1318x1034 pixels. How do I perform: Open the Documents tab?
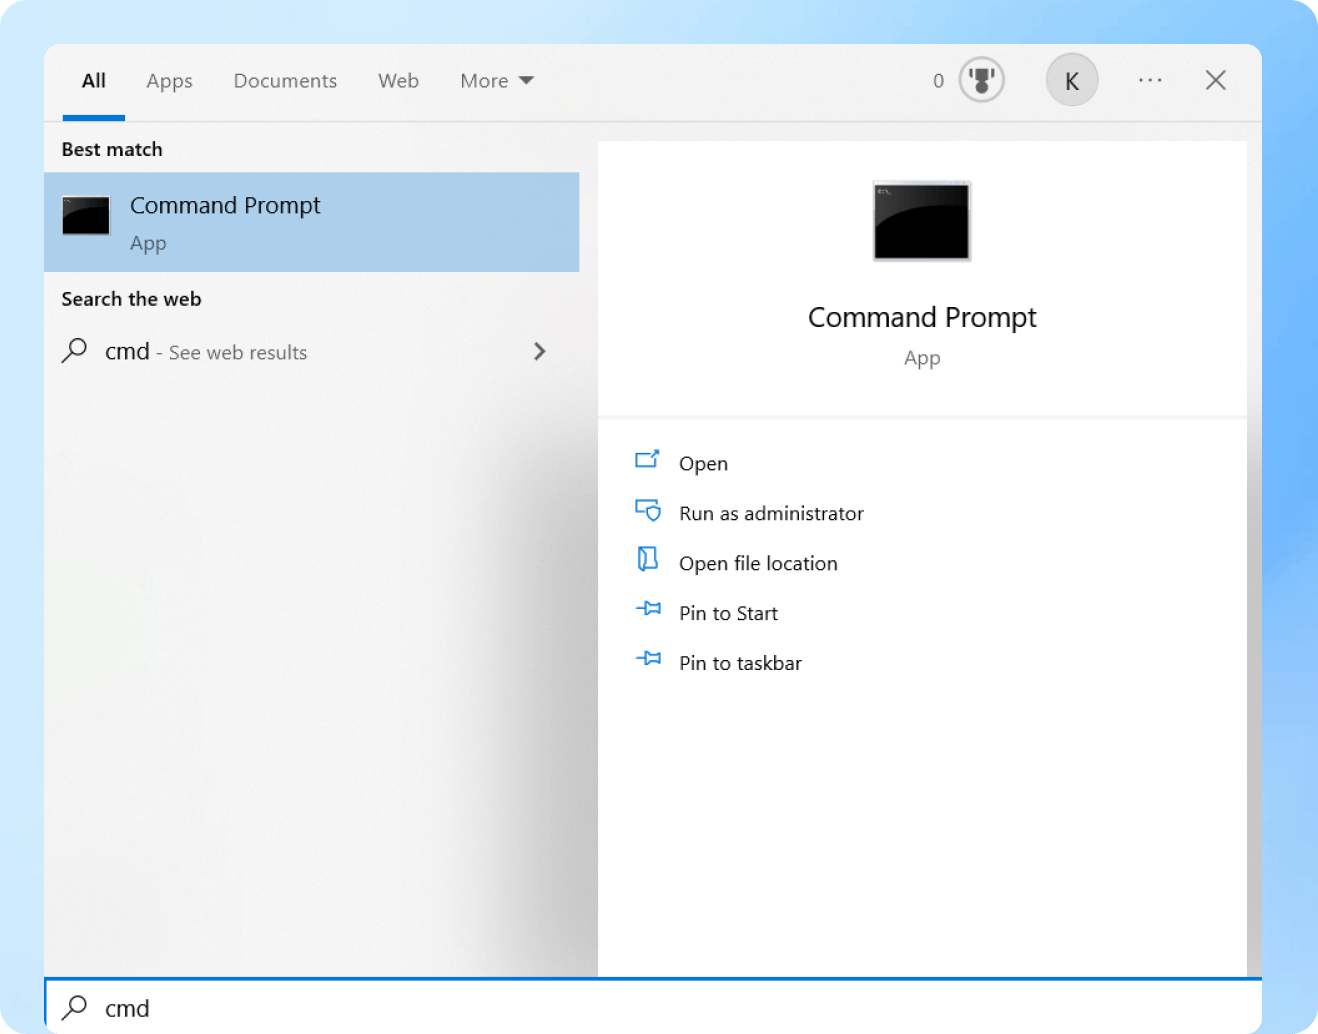[x=285, y=81]
